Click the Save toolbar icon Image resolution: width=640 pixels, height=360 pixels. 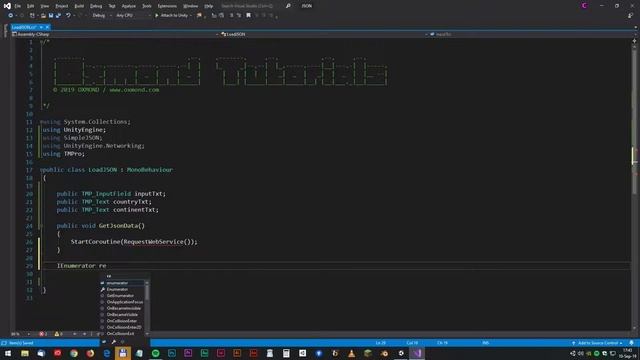(51, 16)
